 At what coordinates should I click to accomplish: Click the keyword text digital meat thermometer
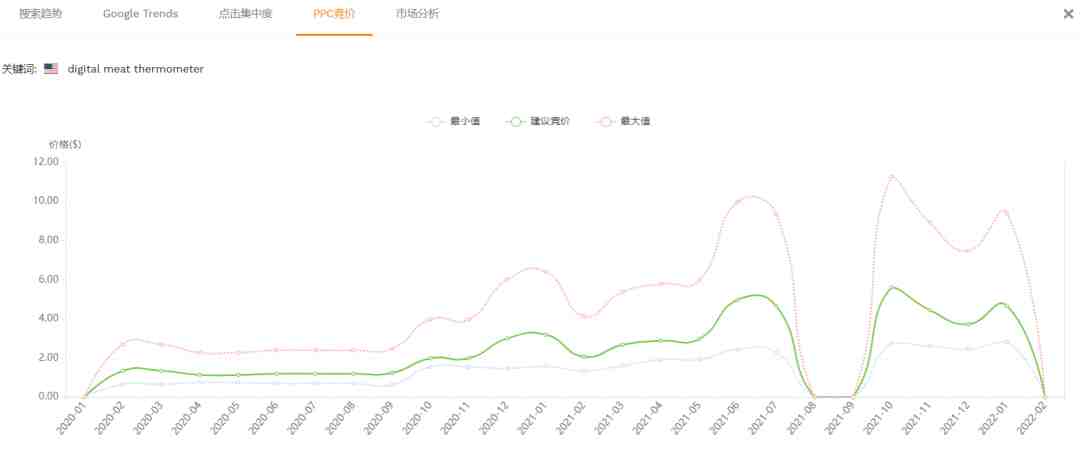pos(136,69)
